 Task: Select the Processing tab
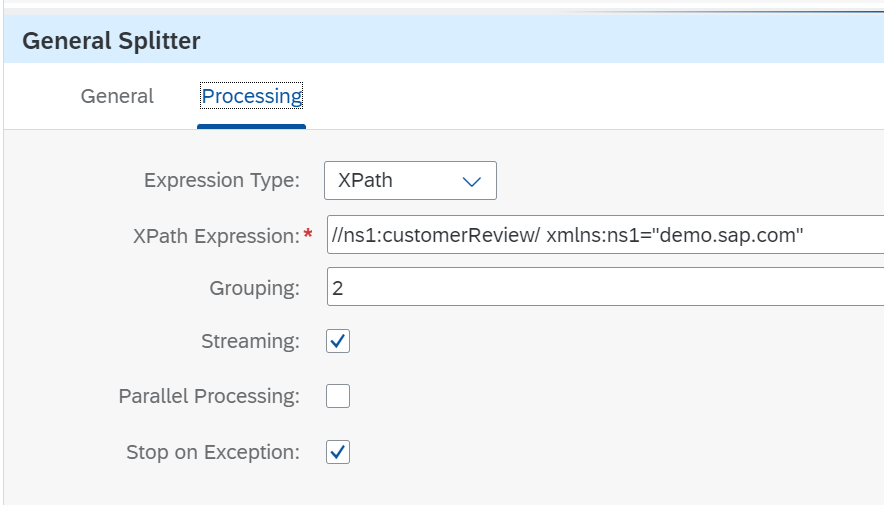tap(251, 96)
